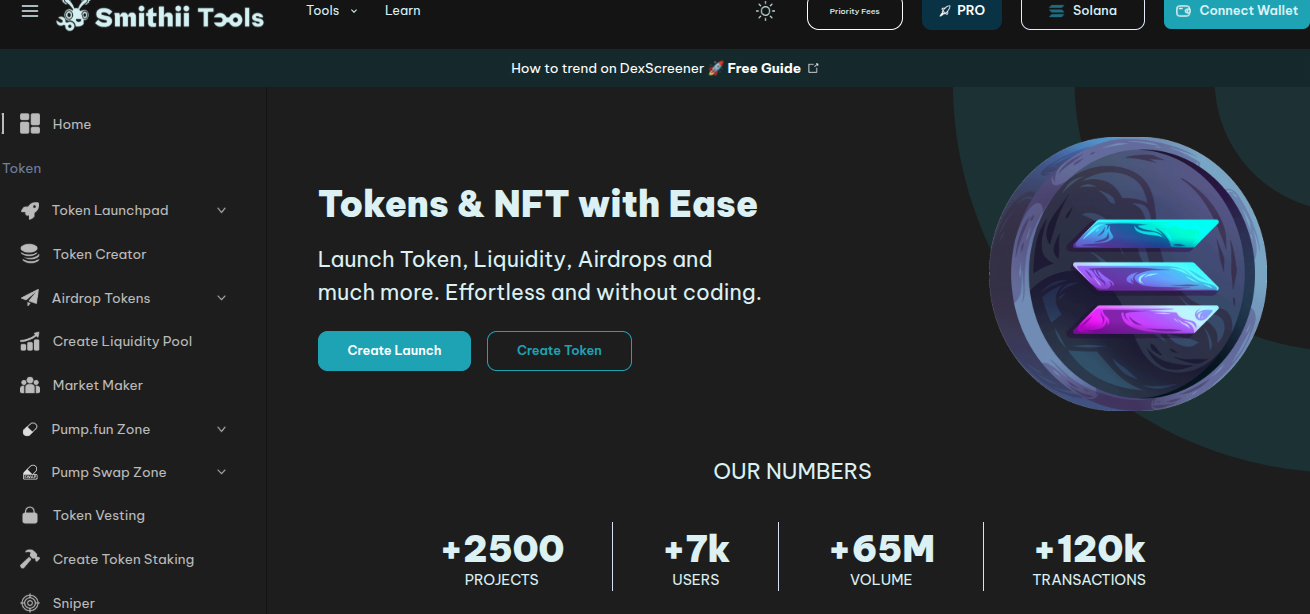Click the Pump Swap Zone icon
The image size is (1310, 614).
coord(30,472)
